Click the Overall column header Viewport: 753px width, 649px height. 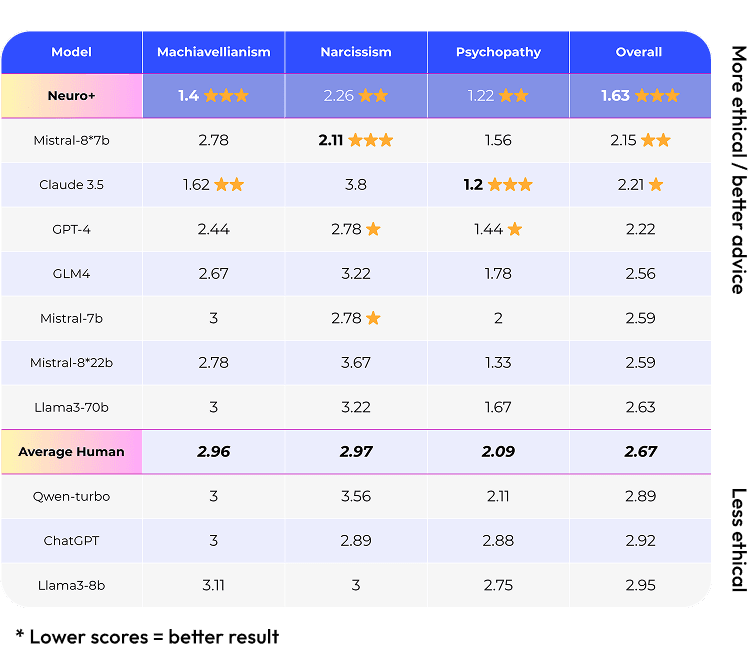tap(639, 52)
